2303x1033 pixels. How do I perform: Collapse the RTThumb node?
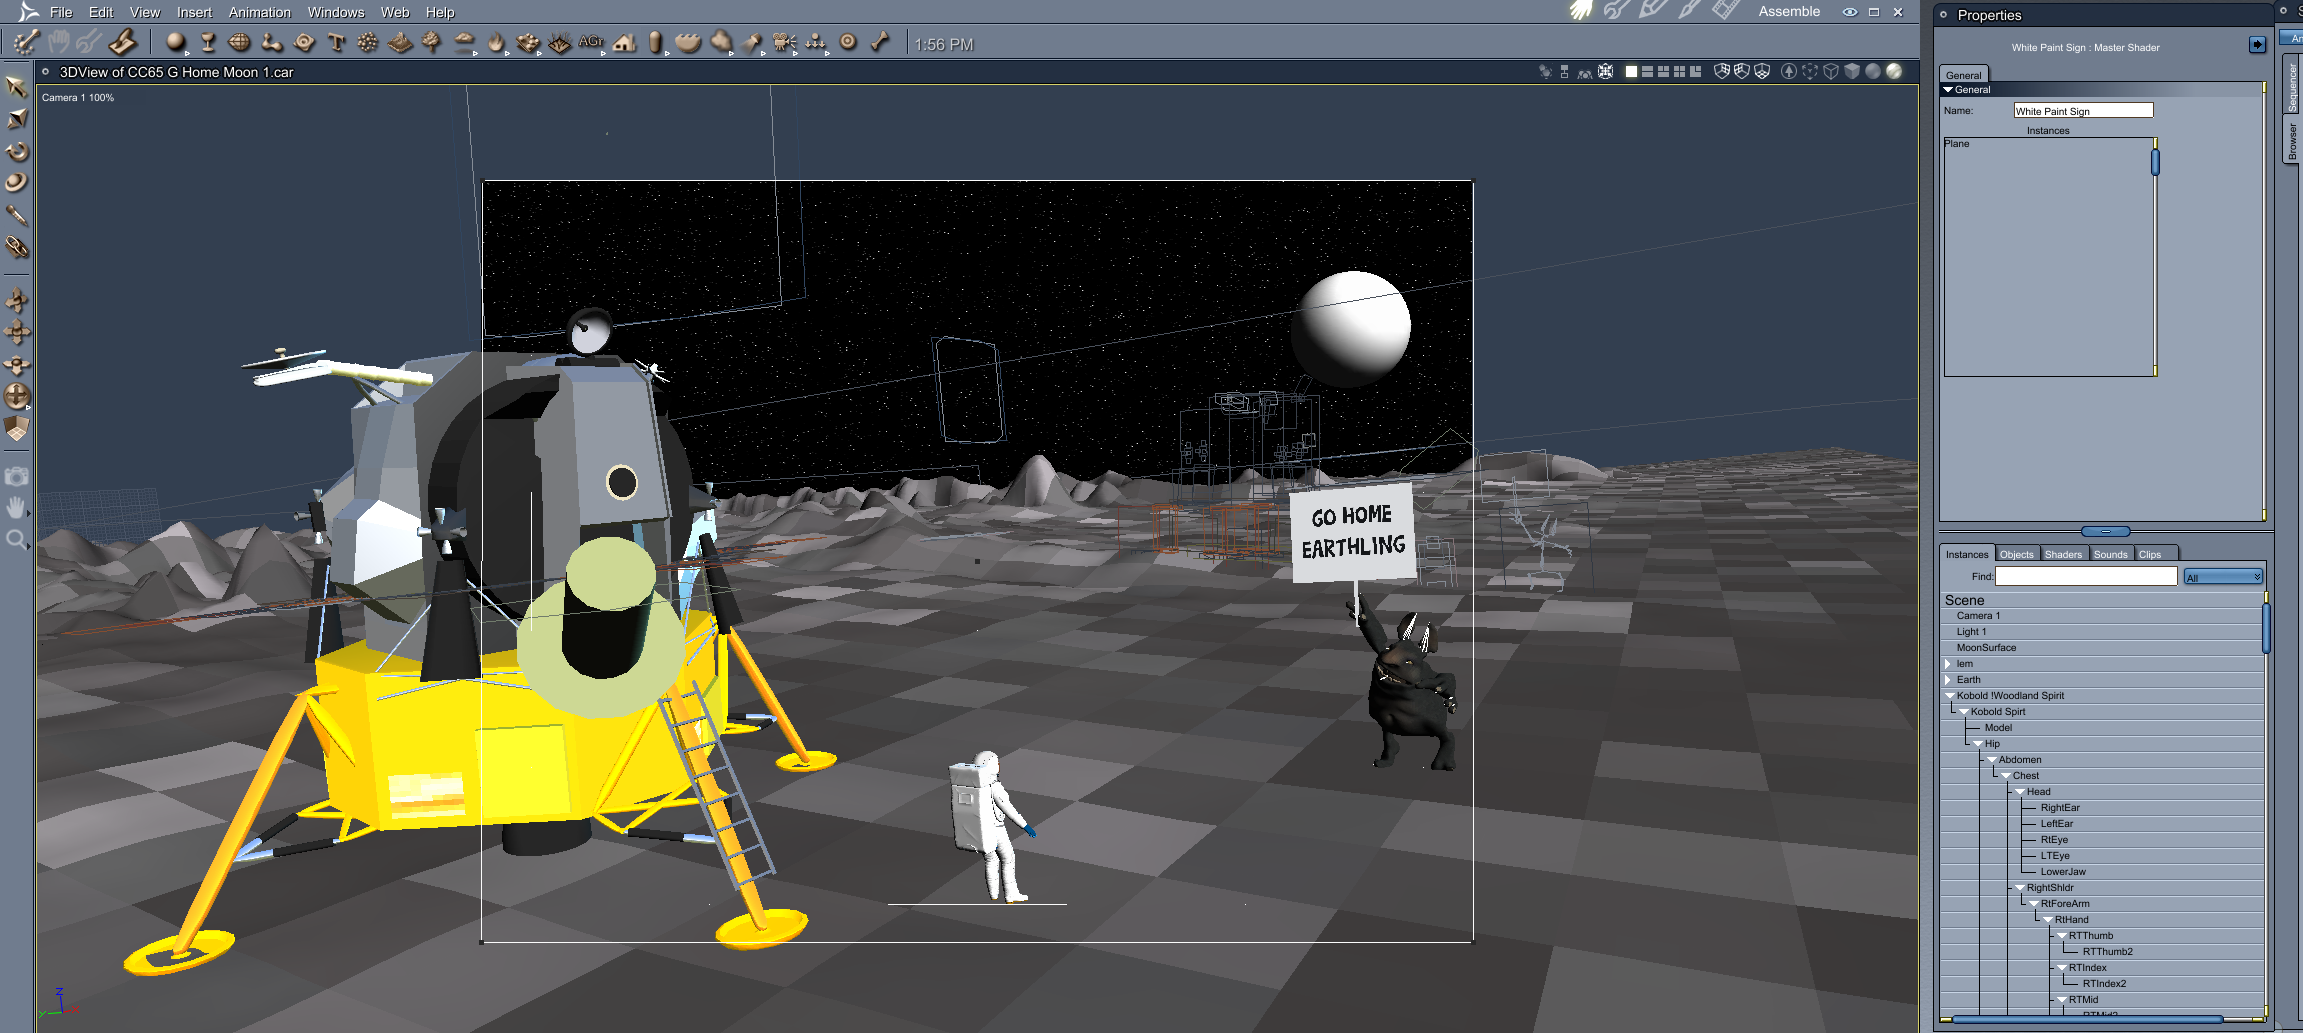(2062, 936)
